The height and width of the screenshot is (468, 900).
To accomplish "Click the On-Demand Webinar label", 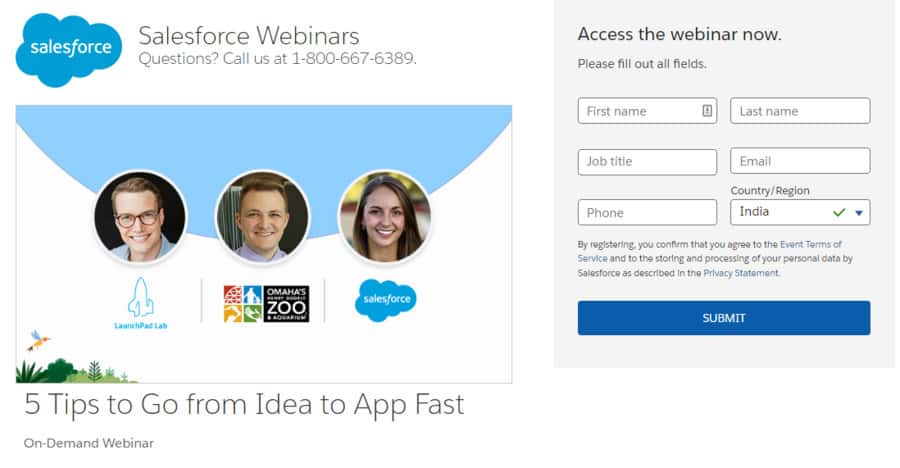I will tap(89, 443).
